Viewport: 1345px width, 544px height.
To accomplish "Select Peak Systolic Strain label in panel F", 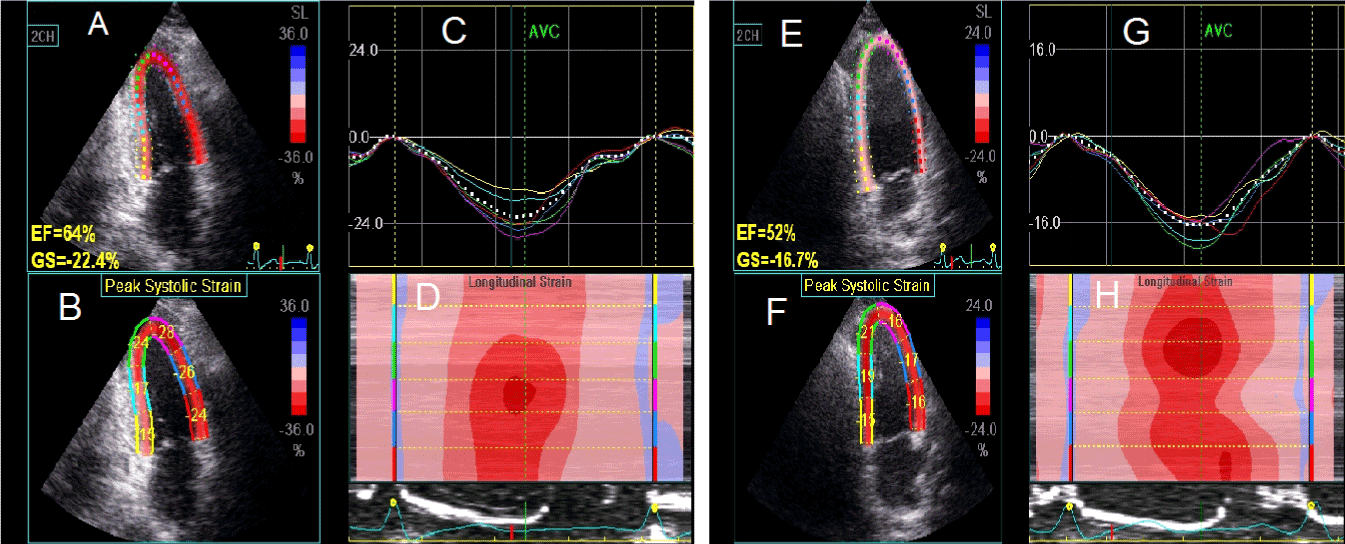I will coord(867,286).
